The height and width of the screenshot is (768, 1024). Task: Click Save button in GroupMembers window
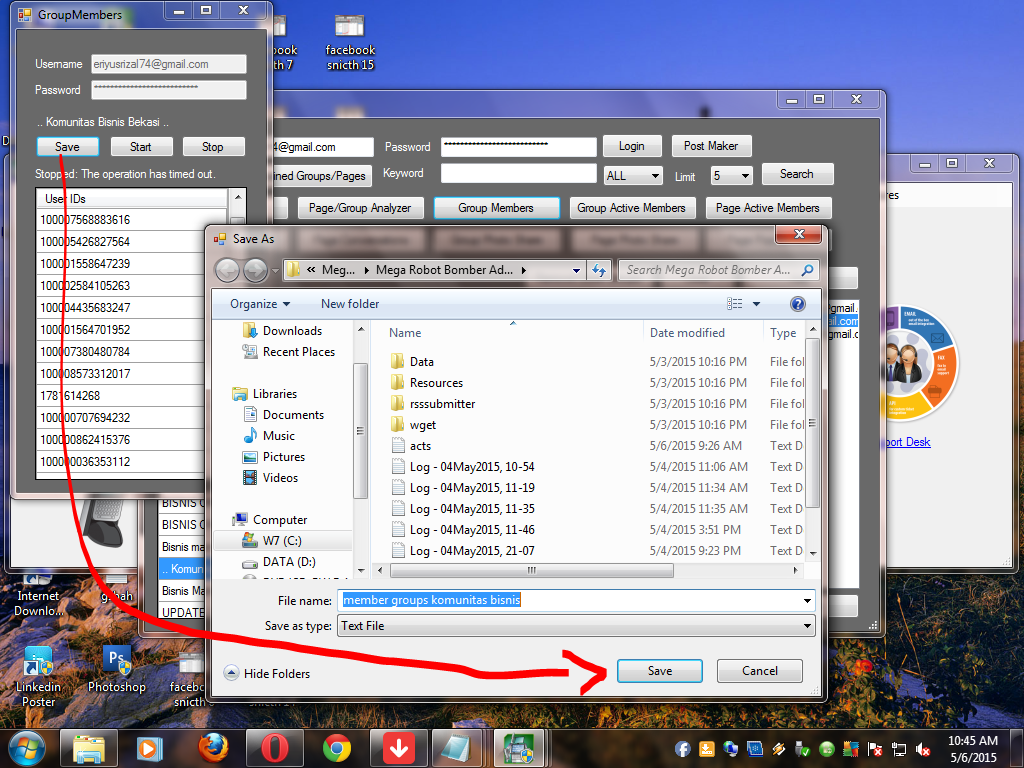[67, 147]
